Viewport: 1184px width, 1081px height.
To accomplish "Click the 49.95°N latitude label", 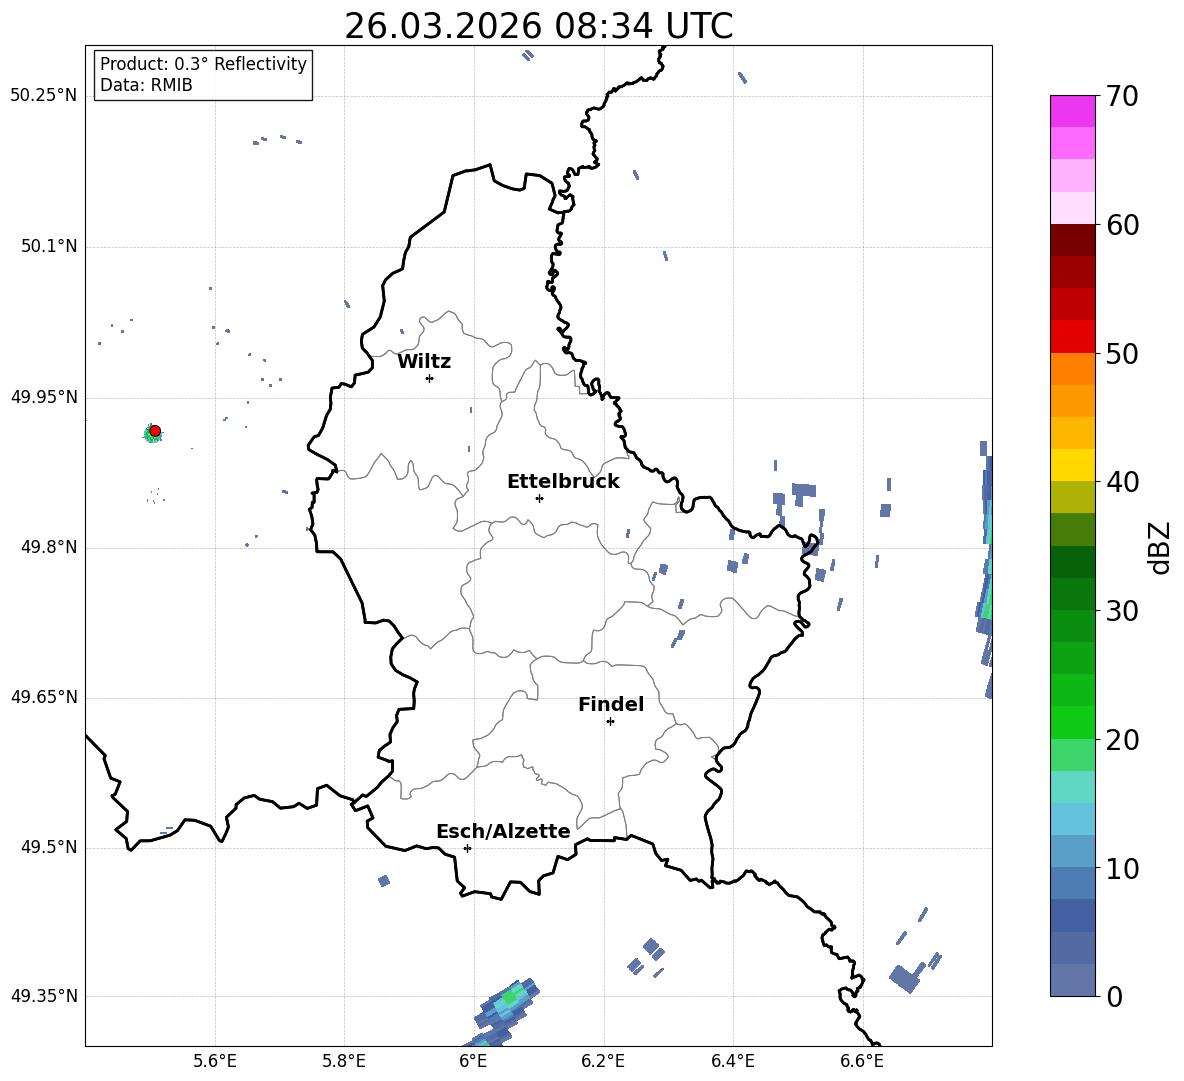I will point(44,397).
